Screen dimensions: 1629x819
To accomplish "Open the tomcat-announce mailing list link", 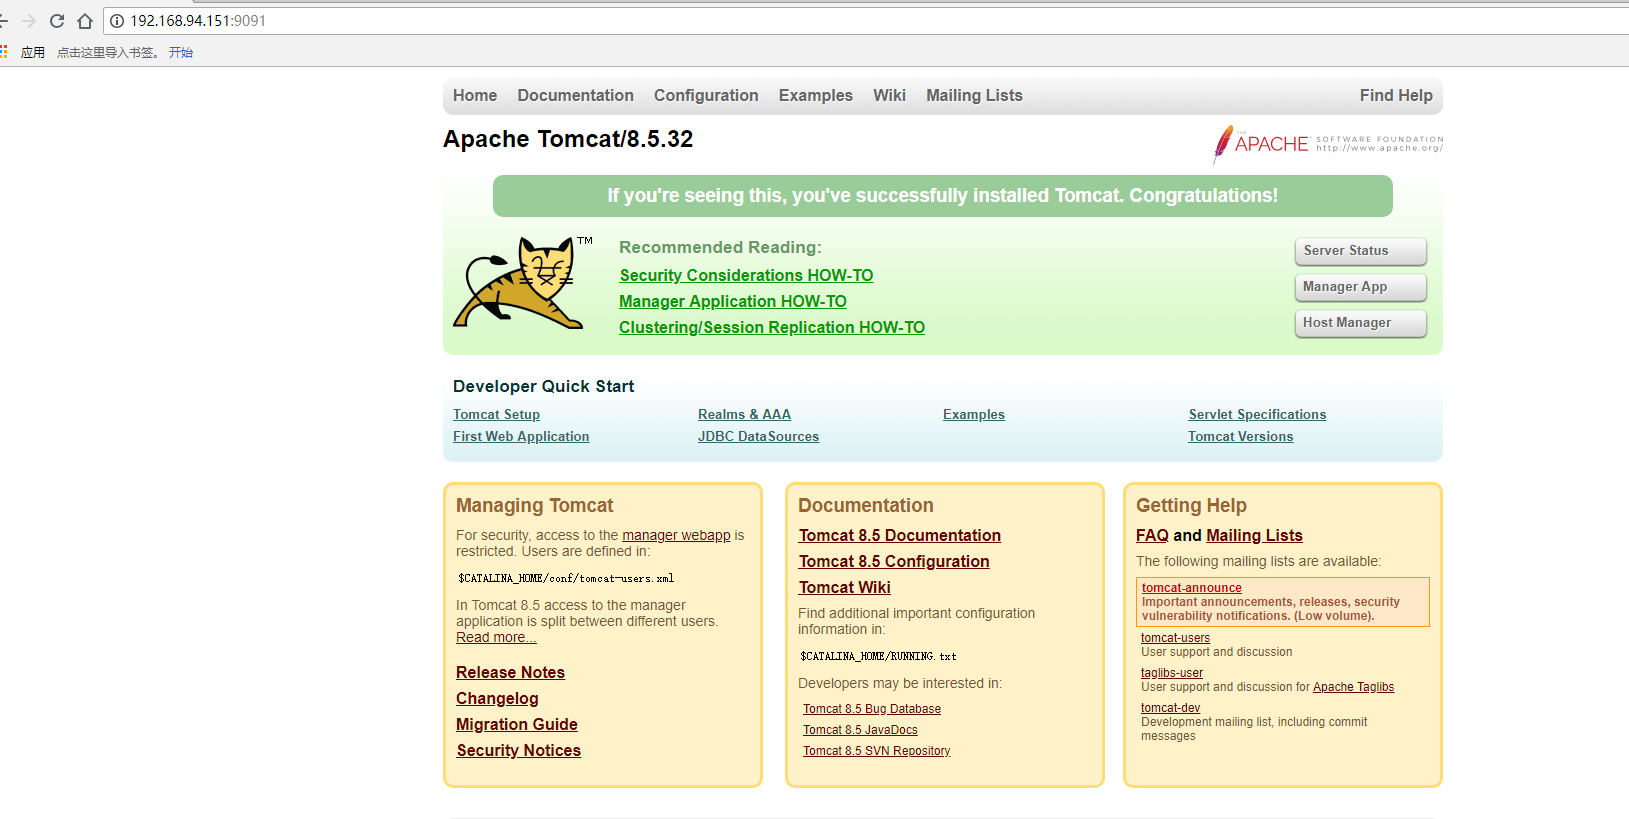I will [1191, 588].
